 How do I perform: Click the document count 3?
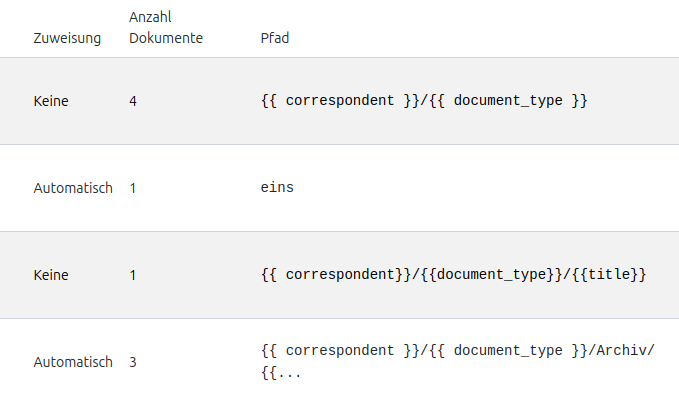133,362
